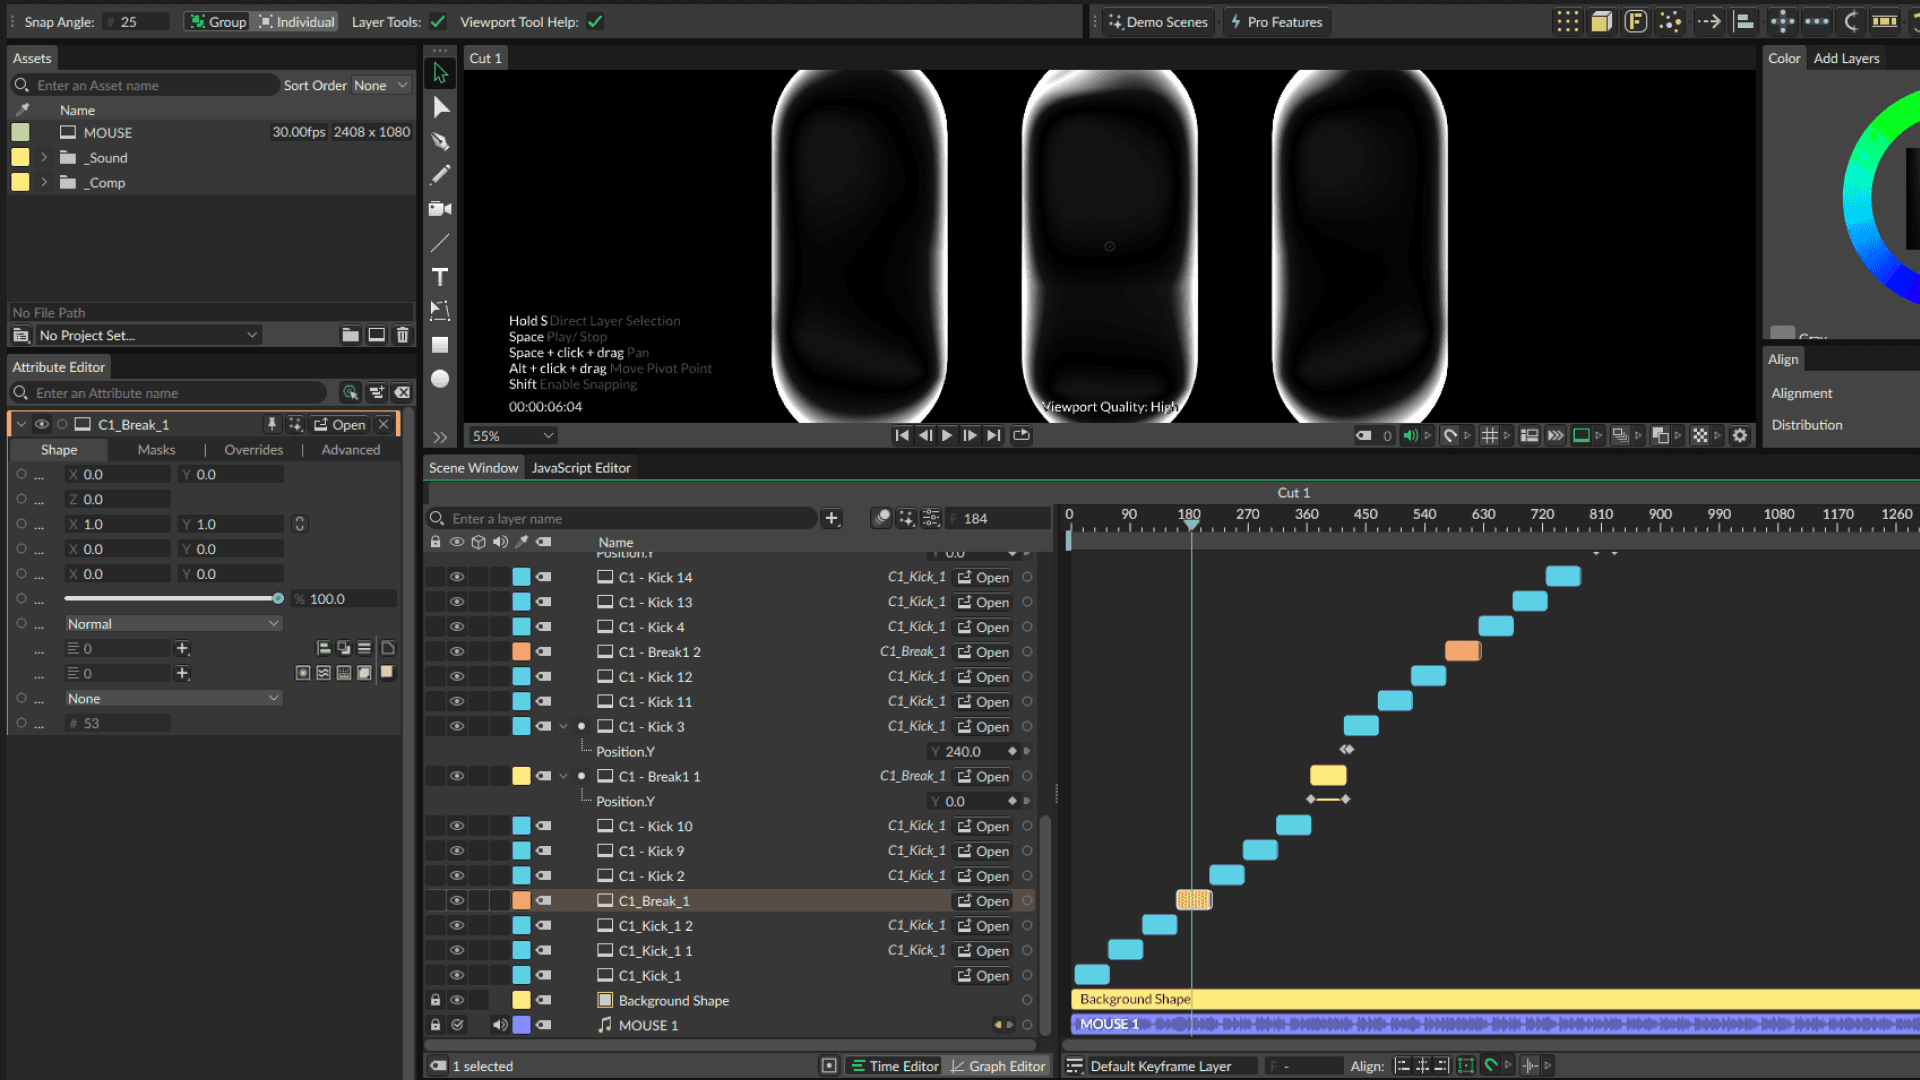Toggle the Viewport Tool Help checkbox

click(595, 22)
